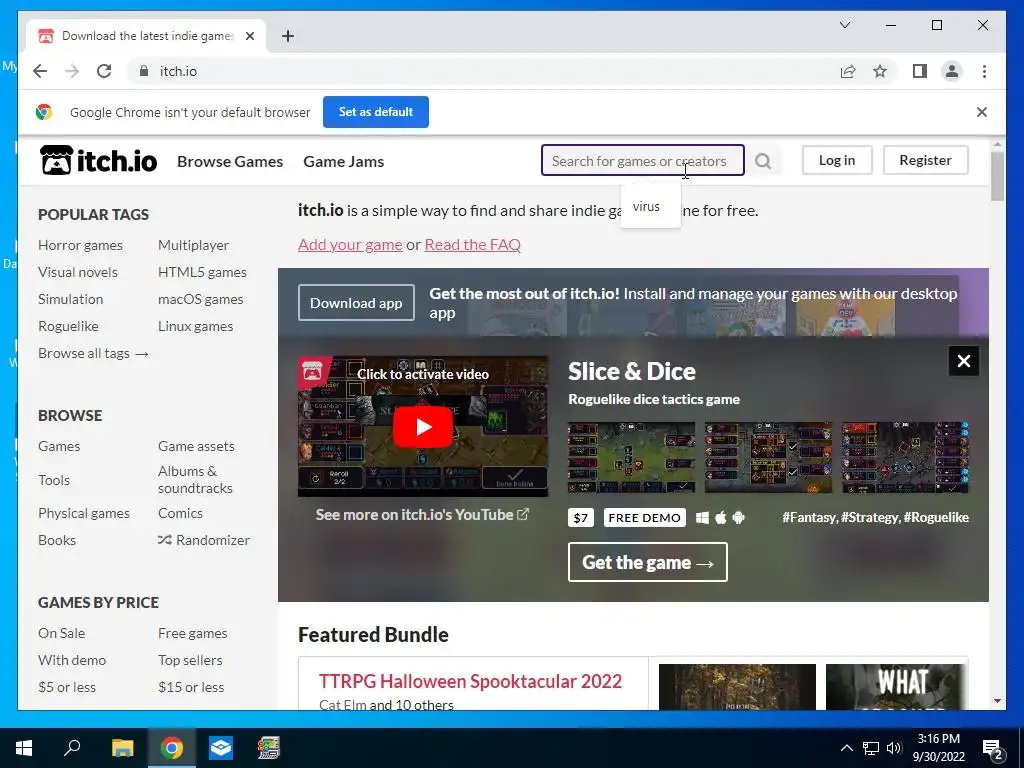Click the forward navigation arrow
The width and height of the screenshot is (1024, 768).
(72, 71)
